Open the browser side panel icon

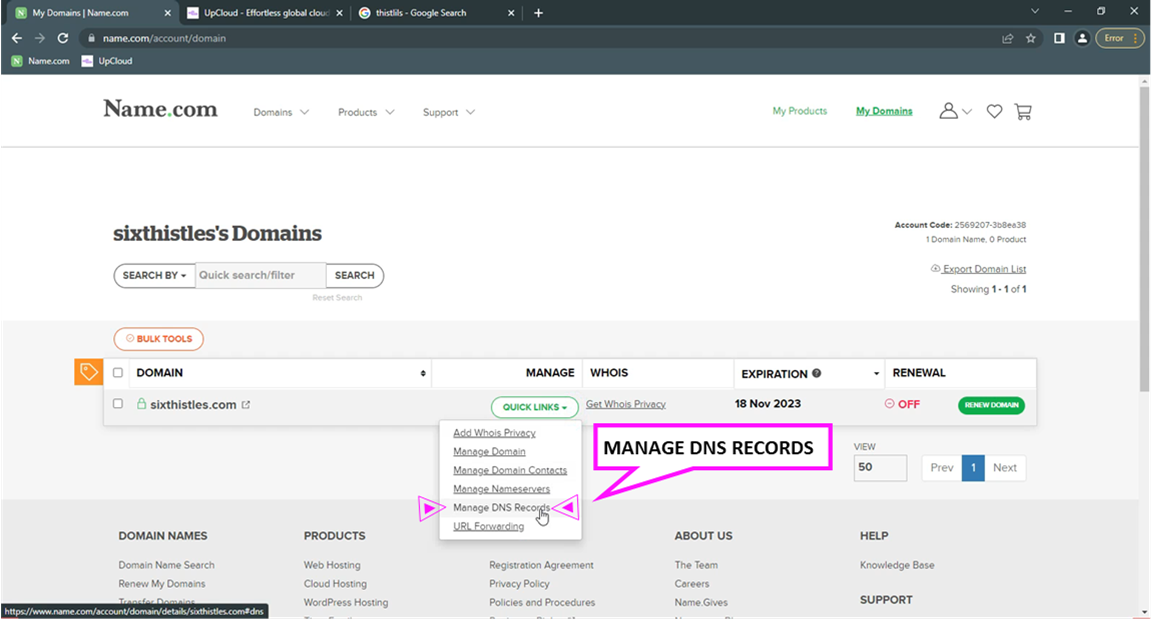coord(1059,38)
